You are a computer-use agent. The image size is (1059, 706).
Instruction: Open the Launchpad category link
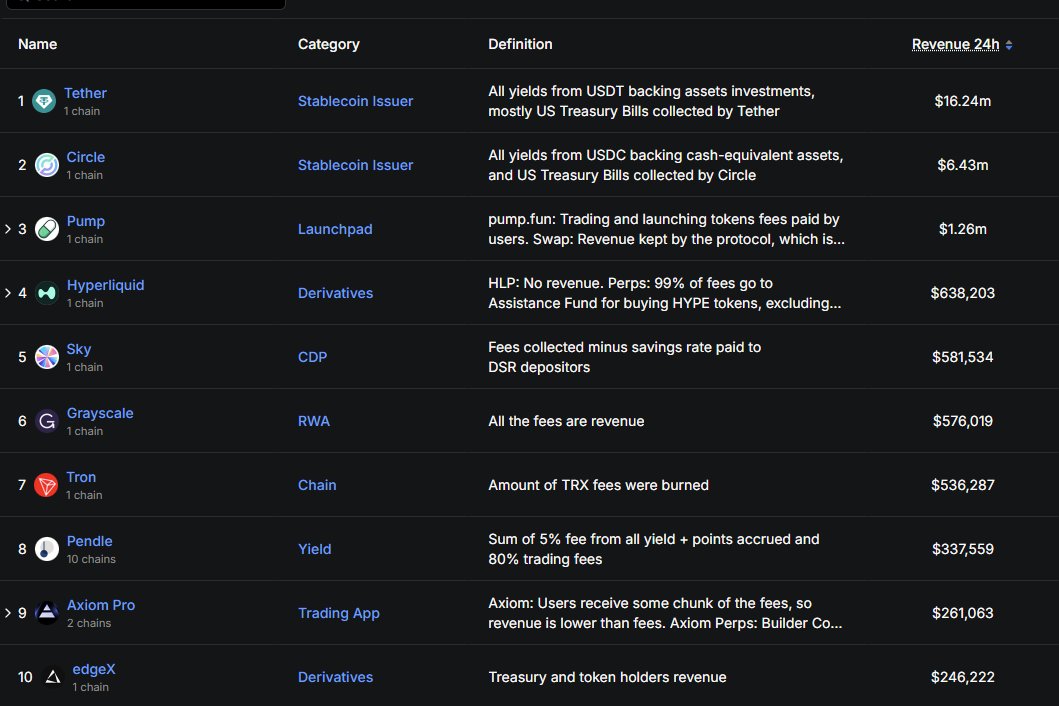click(335, 229)
